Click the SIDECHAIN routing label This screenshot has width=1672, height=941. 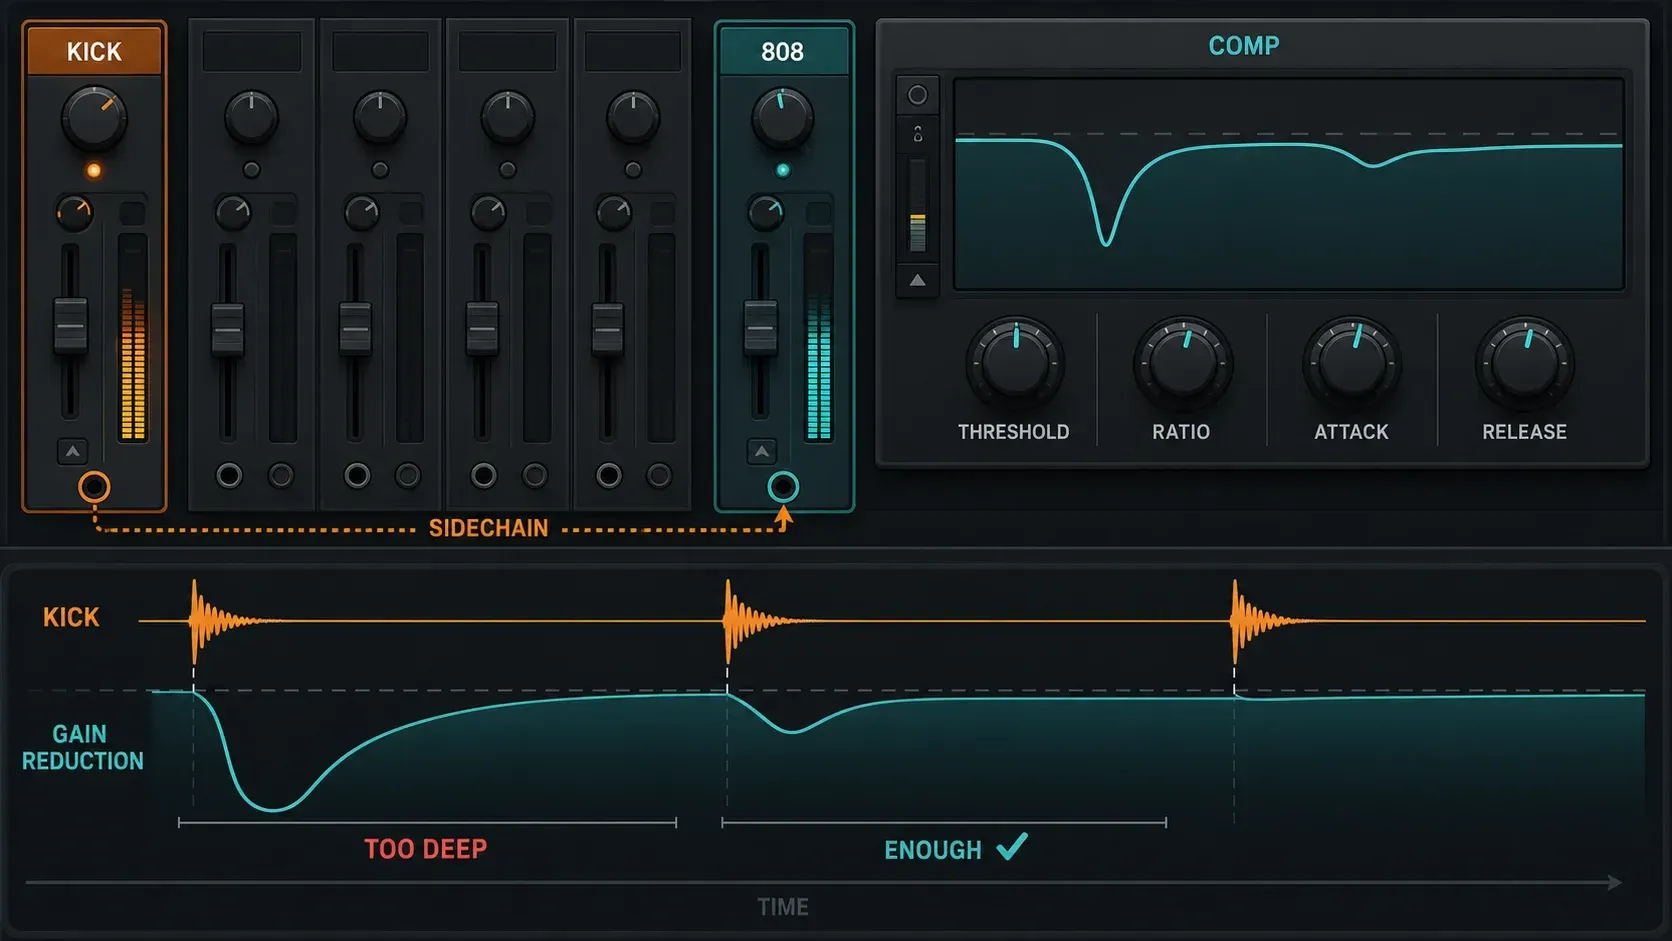[x=488, y=528]
